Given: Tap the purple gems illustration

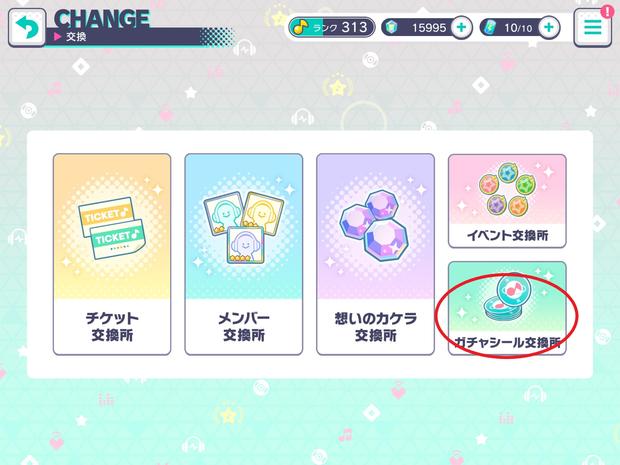Looking at the screenshot, I should [375, 225].
